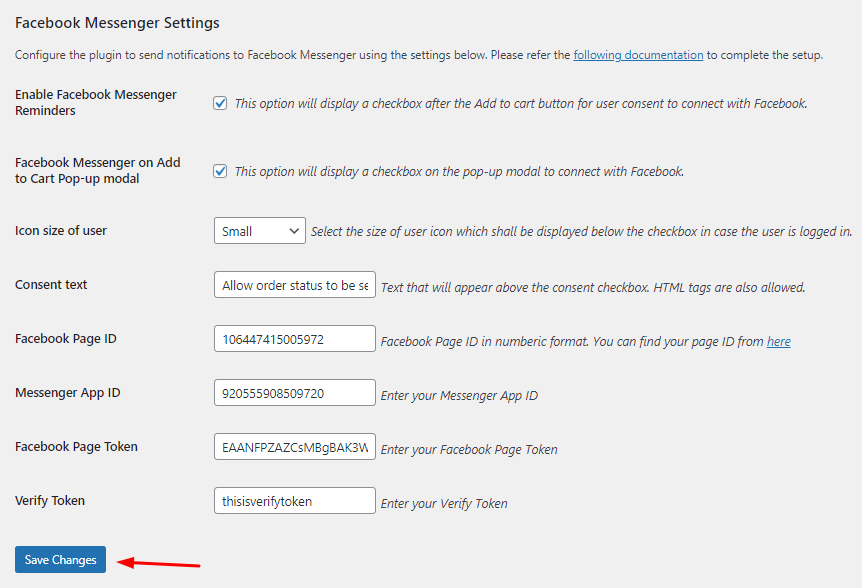Click the 'Verify Token' label
Image resolution: width=862 pixels, height=588 pixels.
click(49, 501)
